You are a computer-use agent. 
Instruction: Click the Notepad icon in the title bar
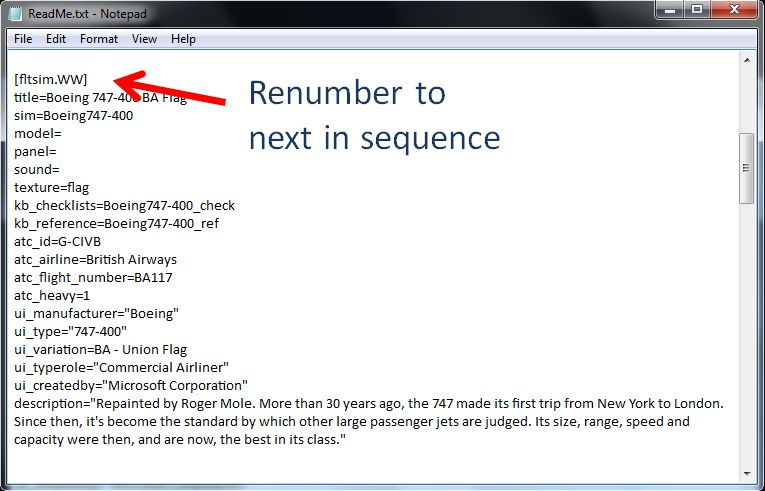[16, 13]
